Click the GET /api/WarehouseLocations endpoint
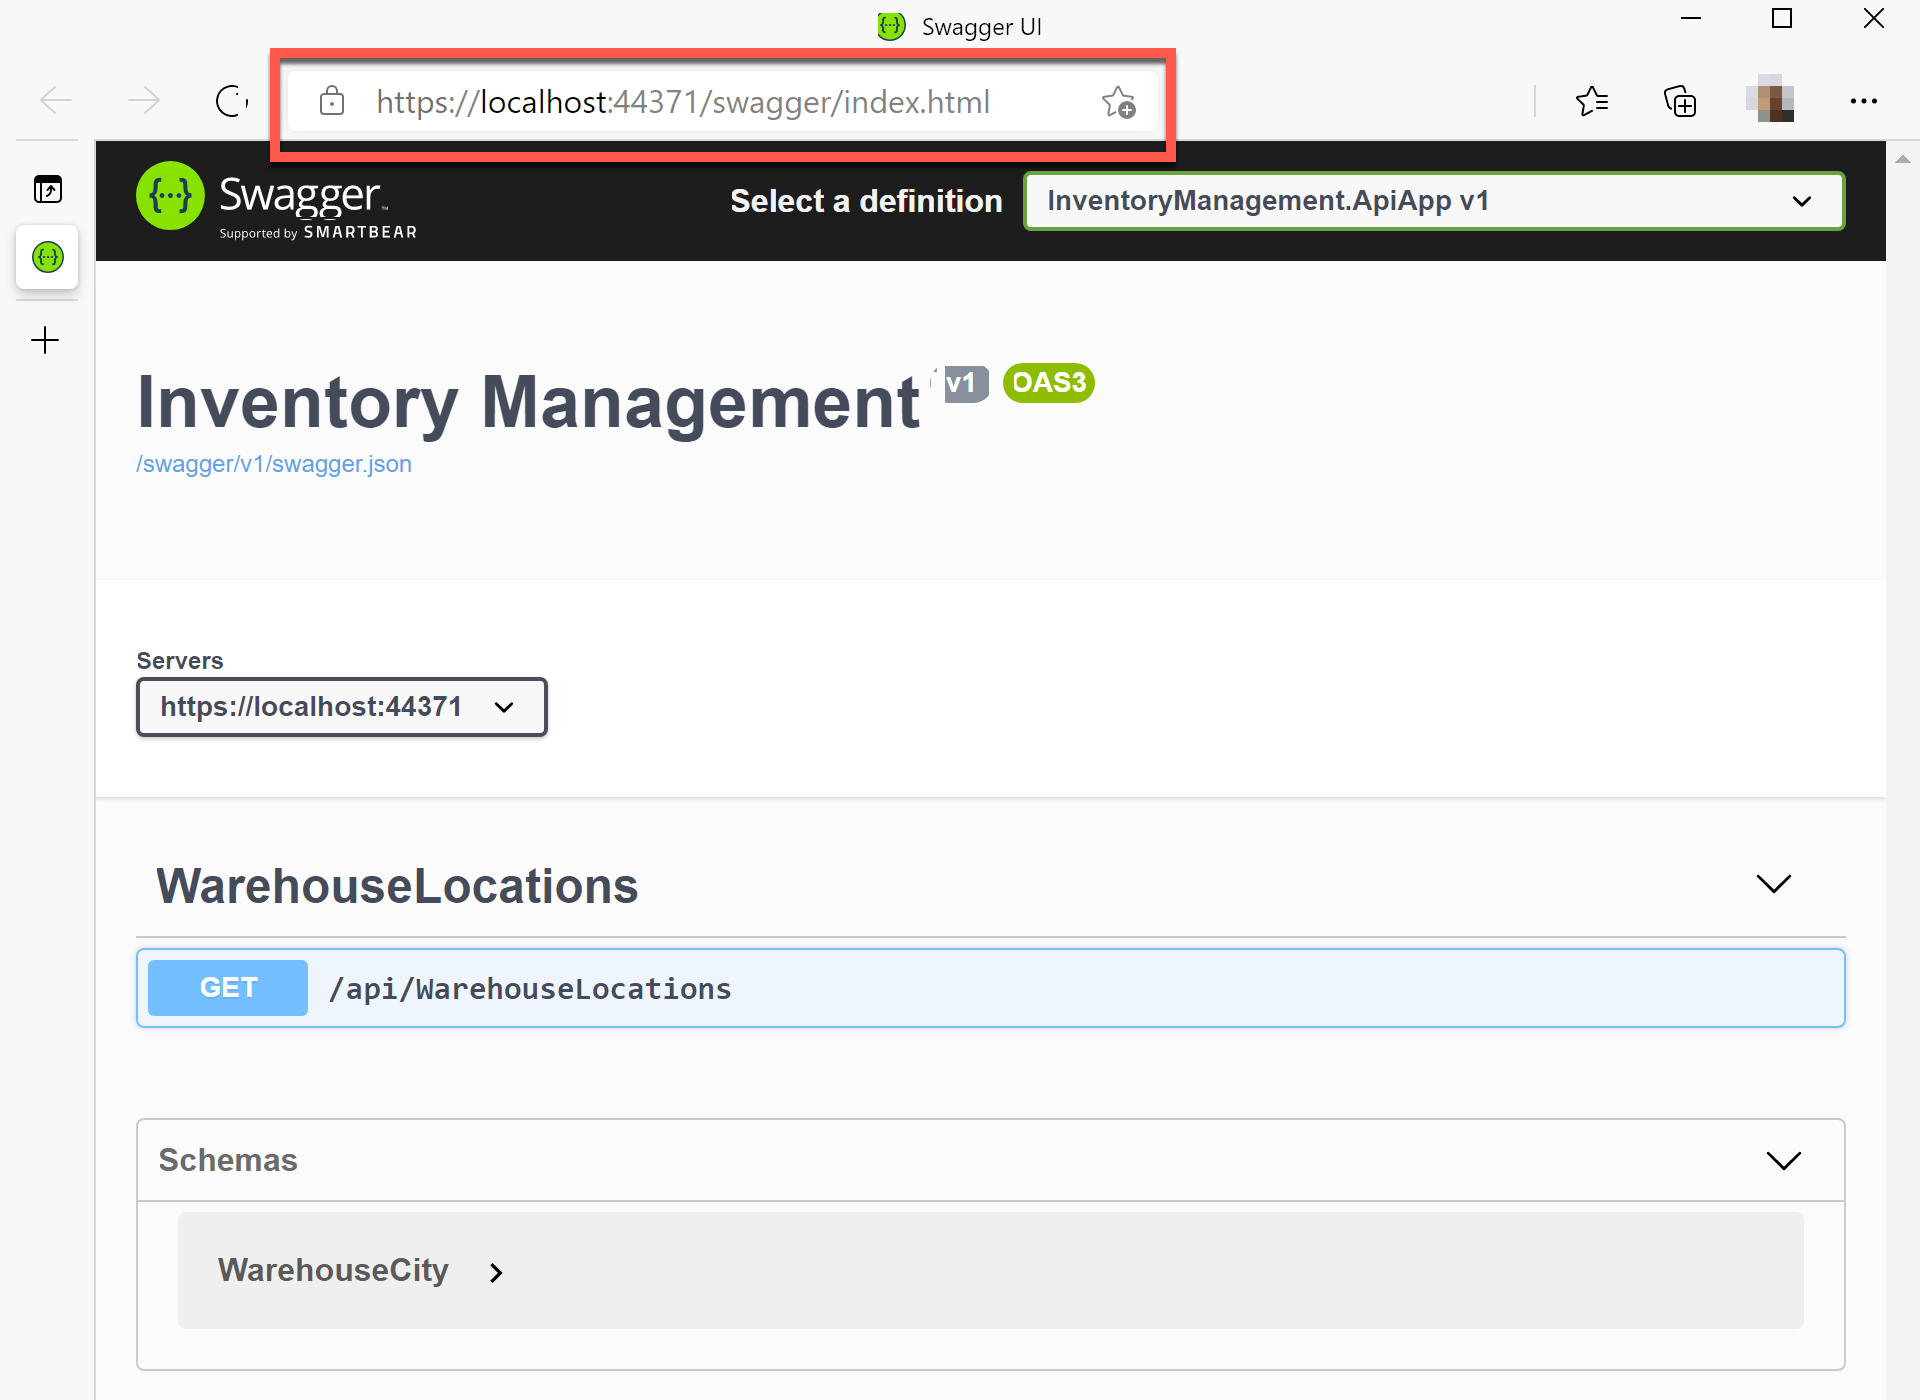 pos(988,987)
